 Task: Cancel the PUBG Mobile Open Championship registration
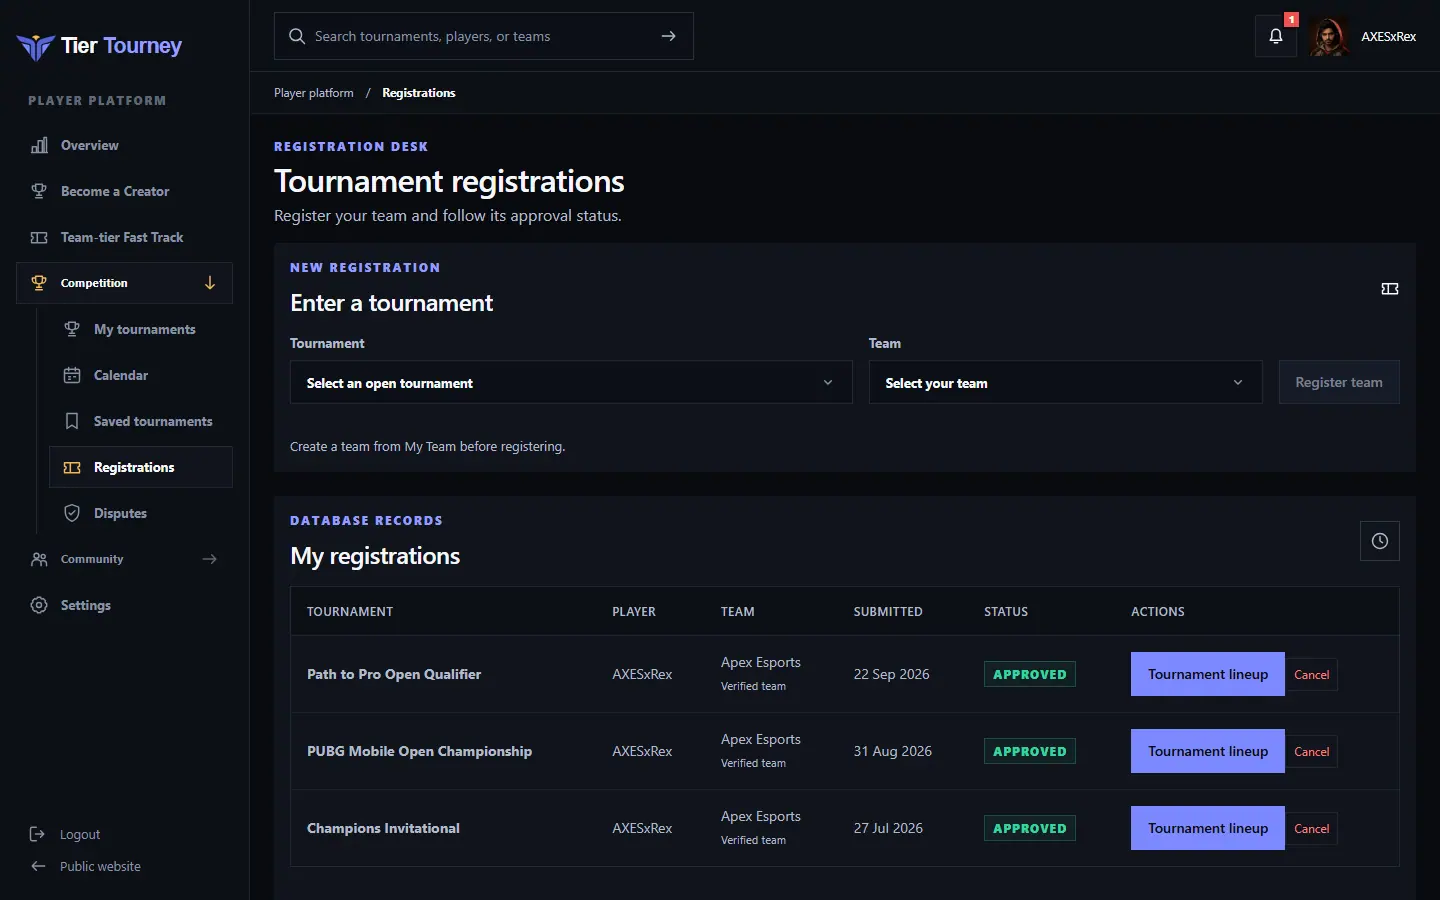tap(1312, 752)
